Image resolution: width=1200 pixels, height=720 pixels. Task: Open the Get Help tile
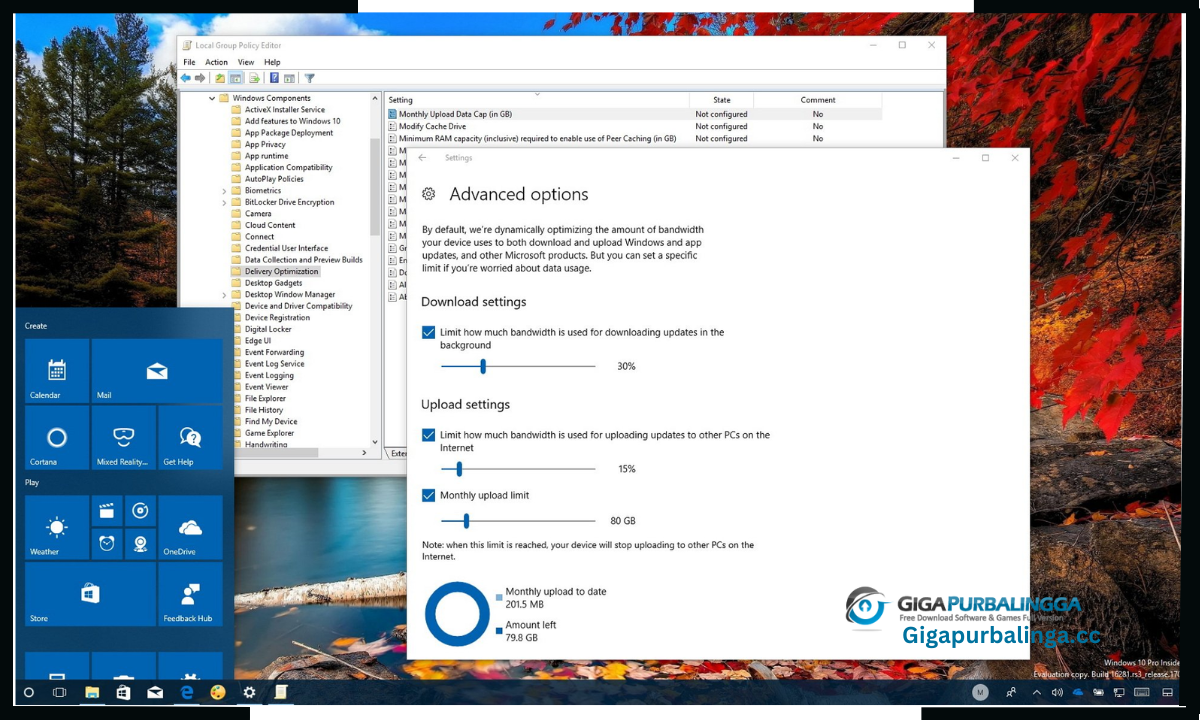tap(191, 437)
